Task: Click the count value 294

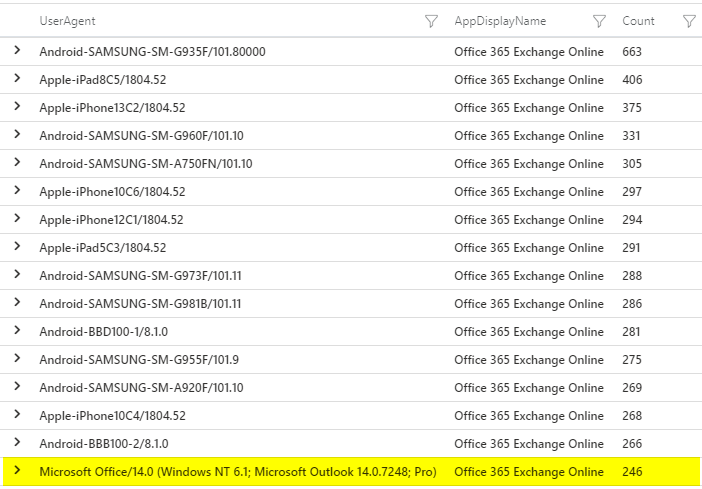Action: coord(632,220)
